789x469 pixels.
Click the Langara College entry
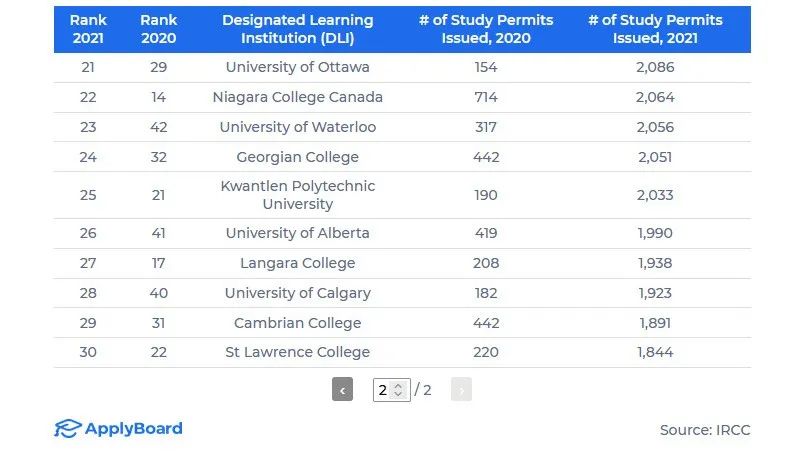[297, 263]
